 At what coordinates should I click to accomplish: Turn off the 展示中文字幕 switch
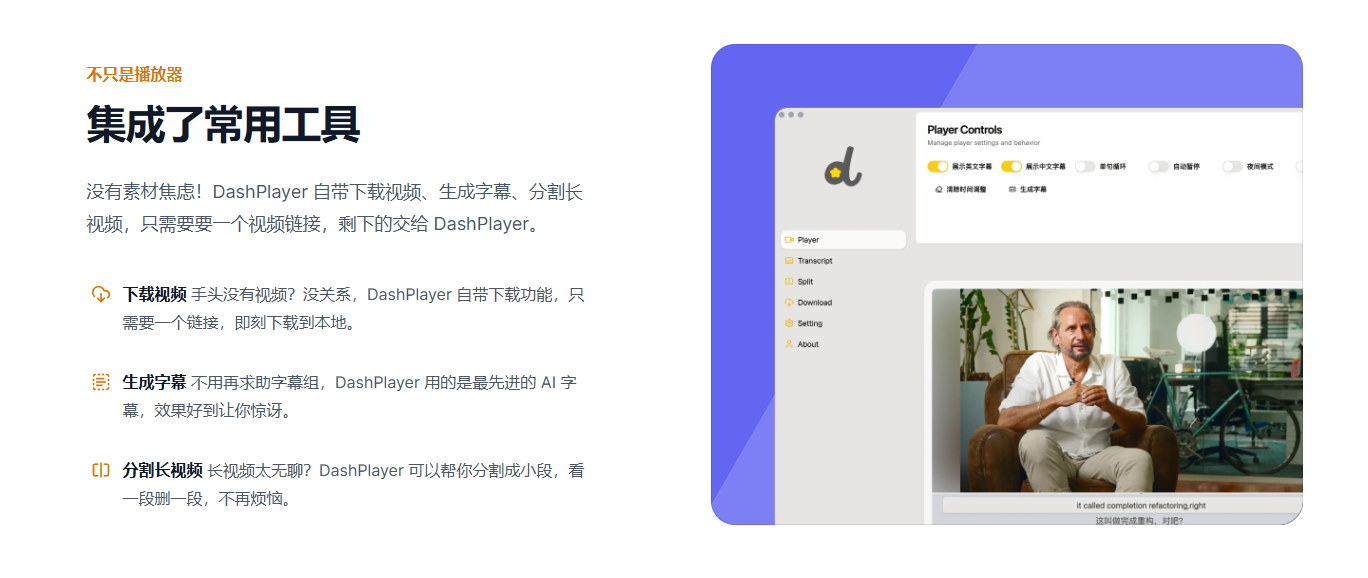tap(1011, 167)
